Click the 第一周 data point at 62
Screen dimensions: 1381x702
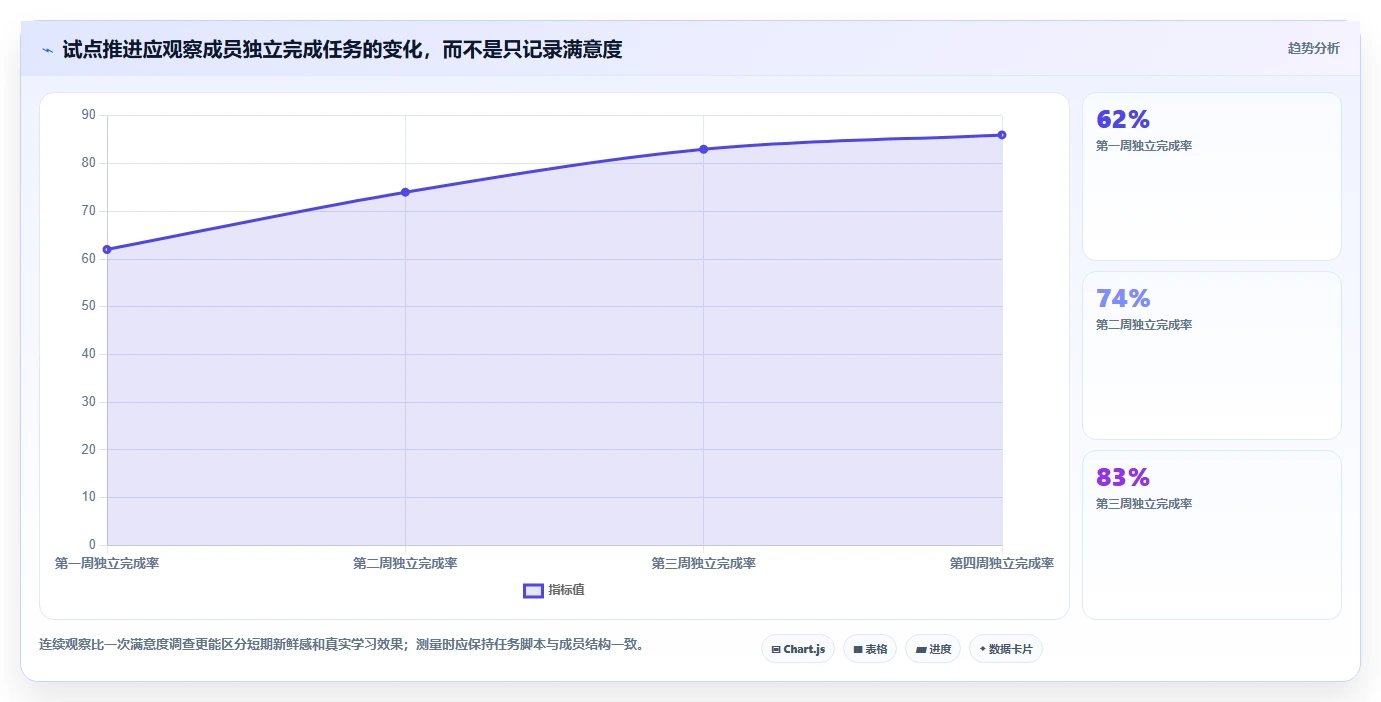(107, 249)
